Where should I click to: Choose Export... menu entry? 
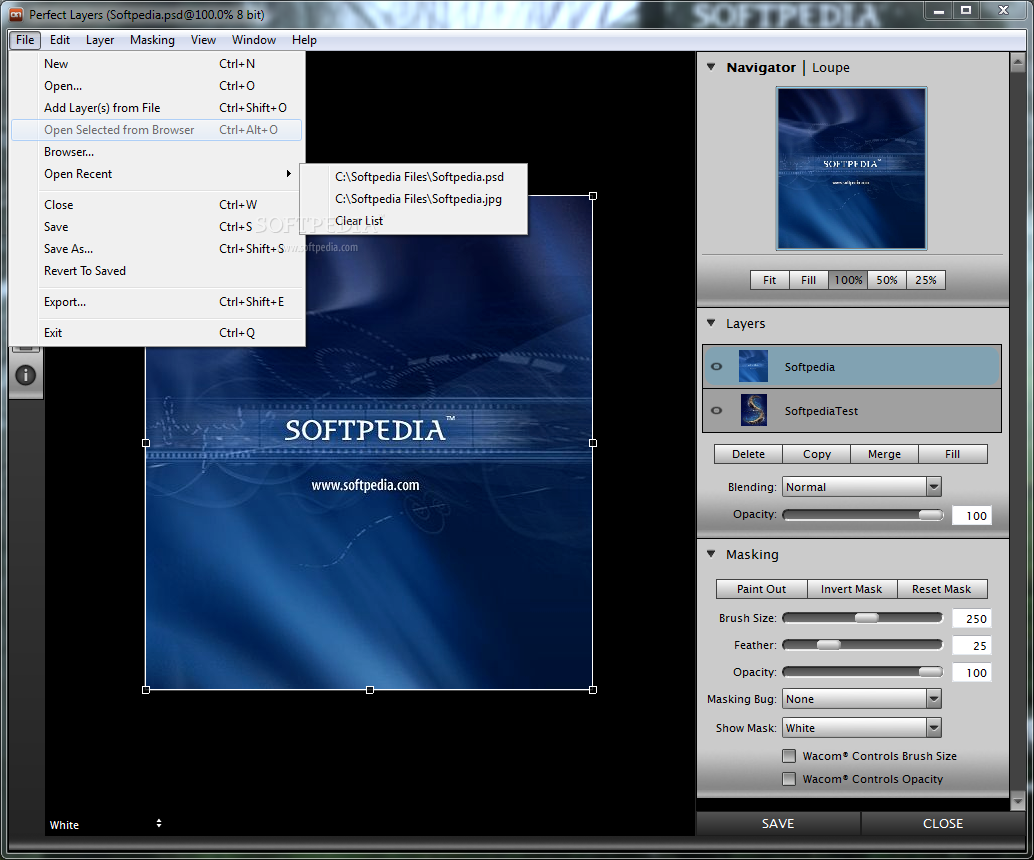pyautogui.click(x=157, y=301)
